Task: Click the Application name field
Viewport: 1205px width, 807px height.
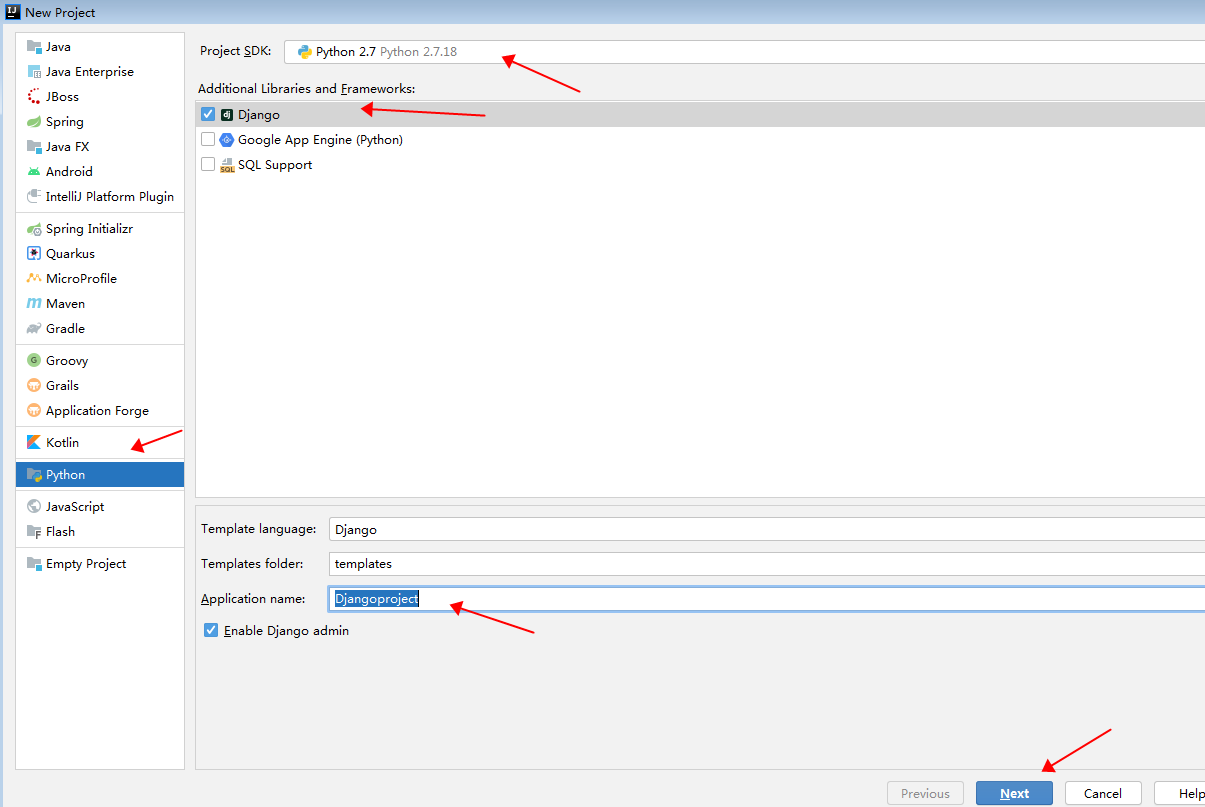Action: (x=767, y=599)
